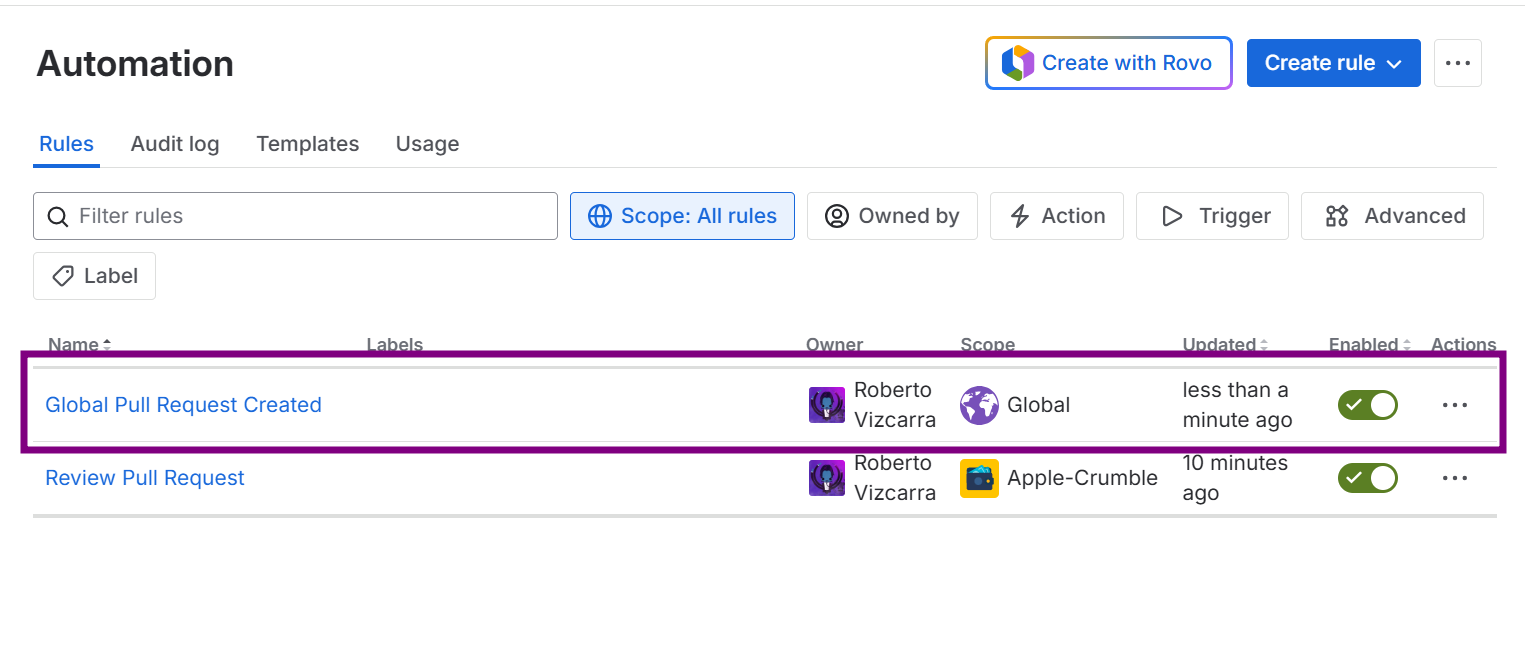Click Roberto Vizcarra avatar on Global rule

[826, 405]
